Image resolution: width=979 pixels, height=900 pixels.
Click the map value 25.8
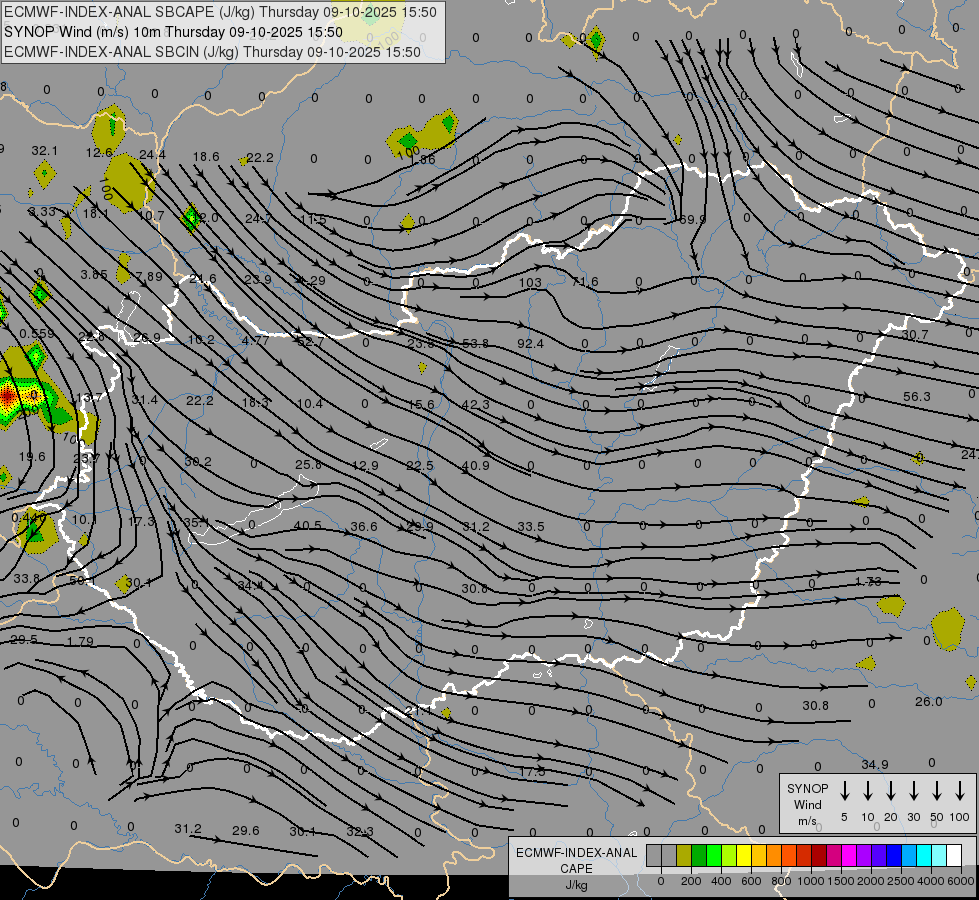pos(308,465)
